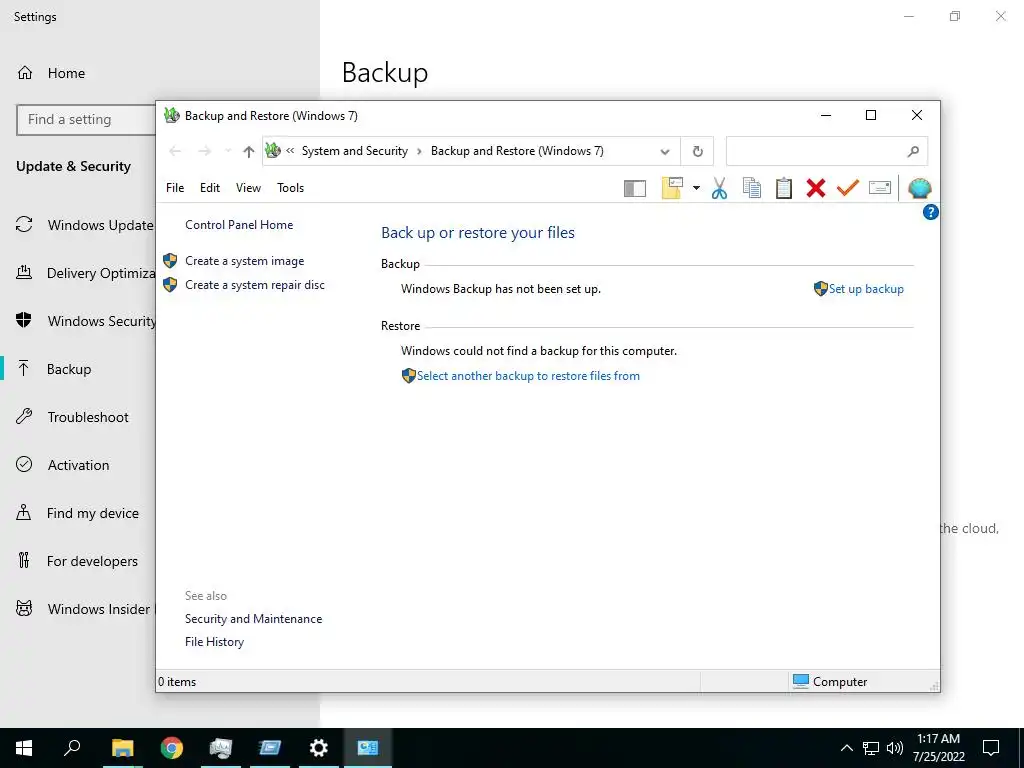Click the scissors Cut icon
This screenshot has height=768, width=1024.
(719, 188)
